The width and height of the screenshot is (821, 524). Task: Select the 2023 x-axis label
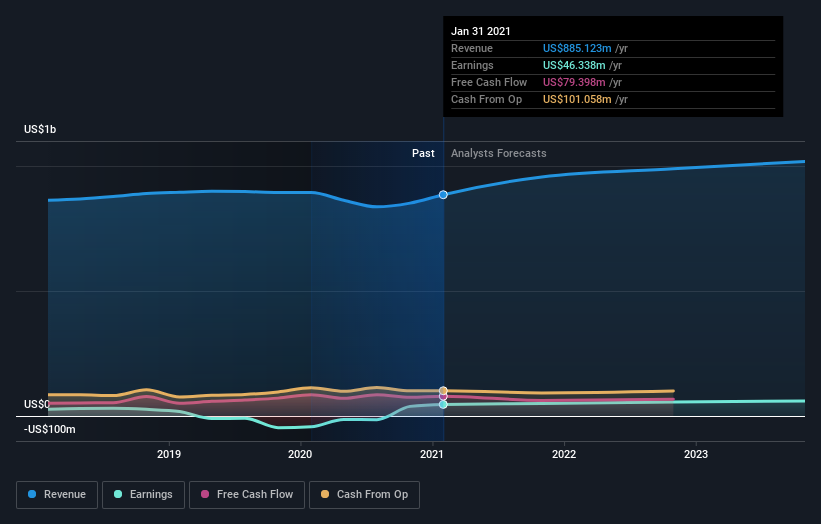[x=696, y=454]
